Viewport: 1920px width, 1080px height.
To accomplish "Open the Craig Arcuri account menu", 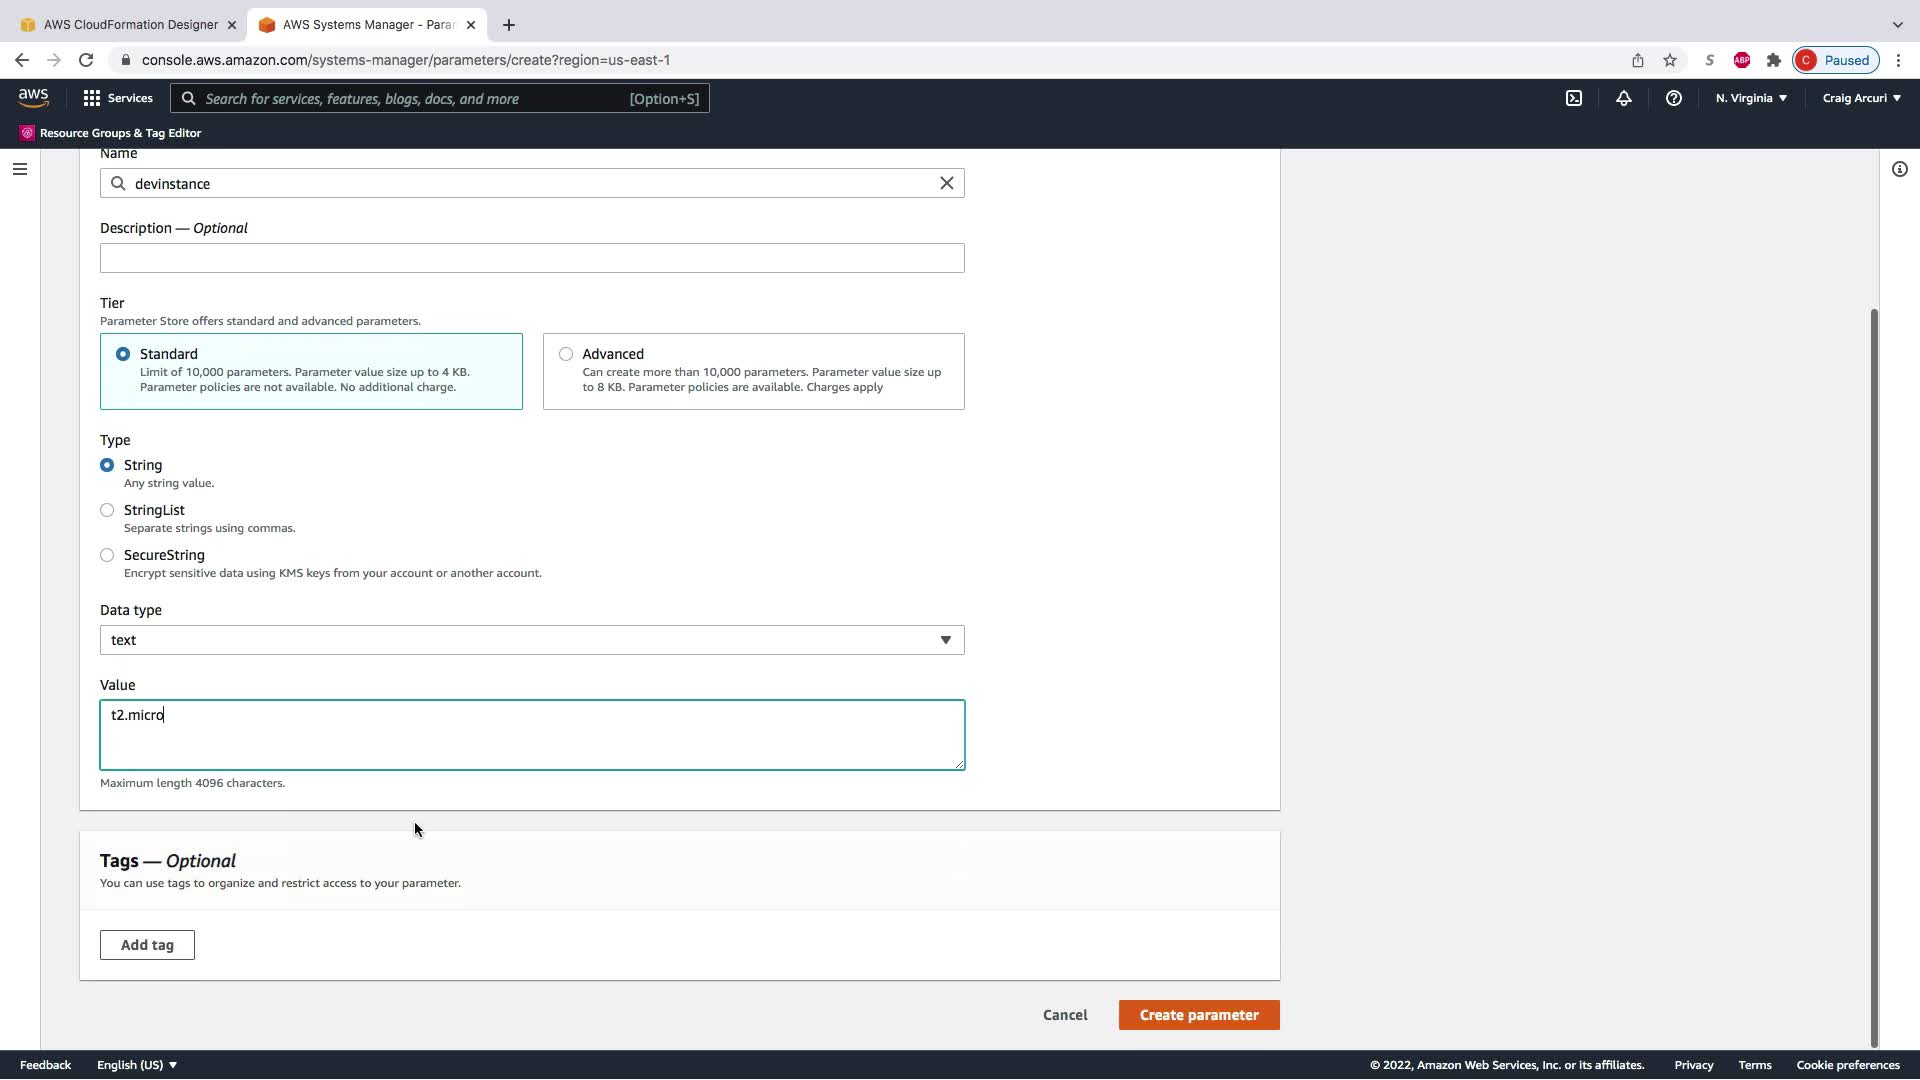I will [1861, 98].
